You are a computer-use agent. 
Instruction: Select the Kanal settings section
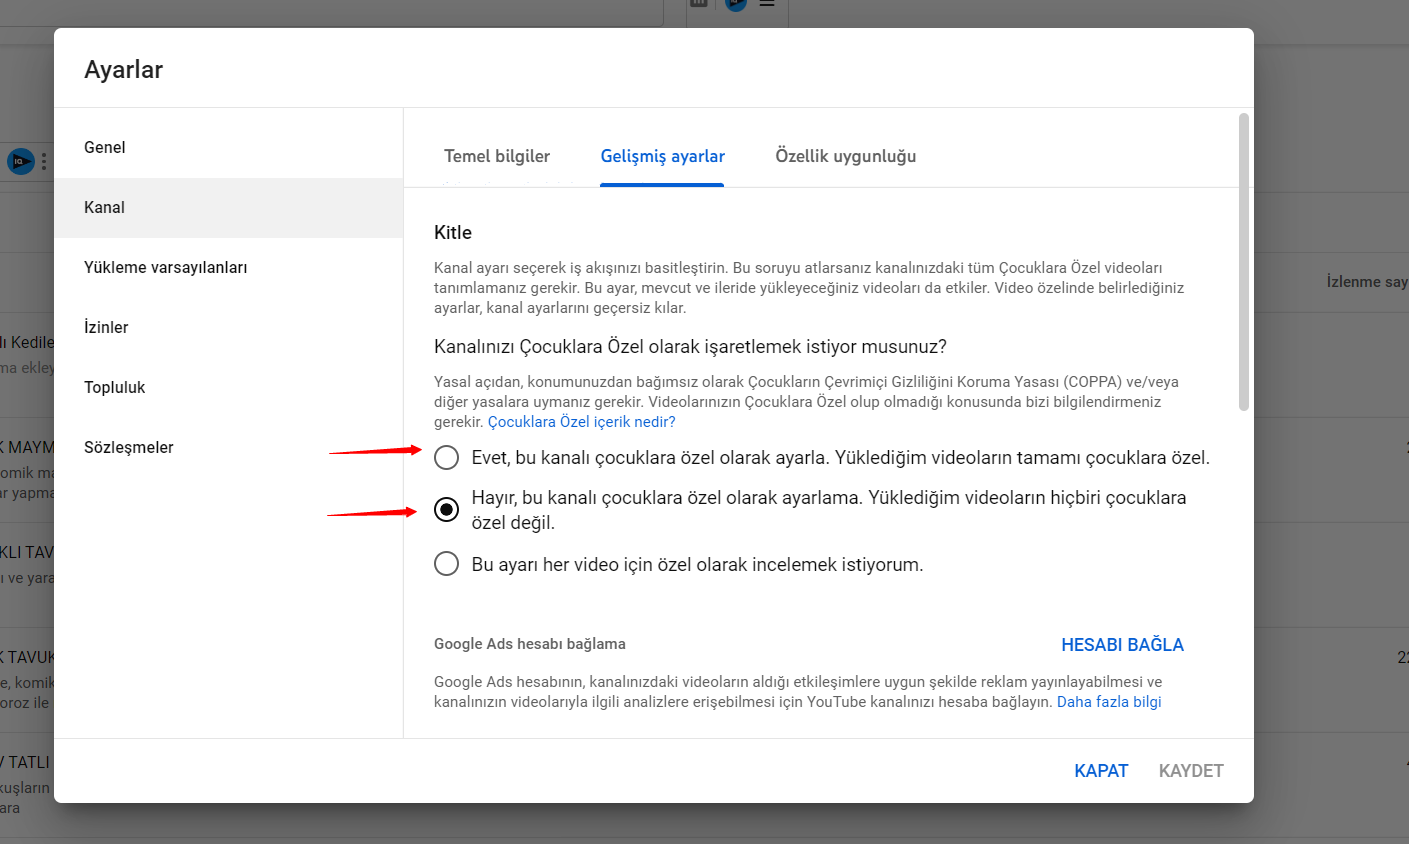coord(228,208)
